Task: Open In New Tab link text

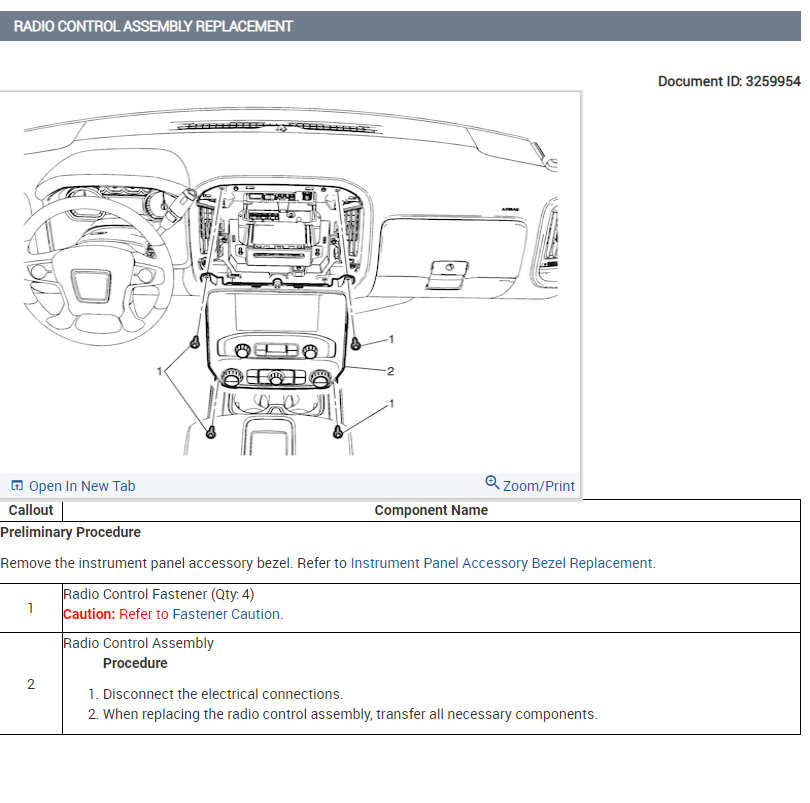Action: (x=82, y=486)
